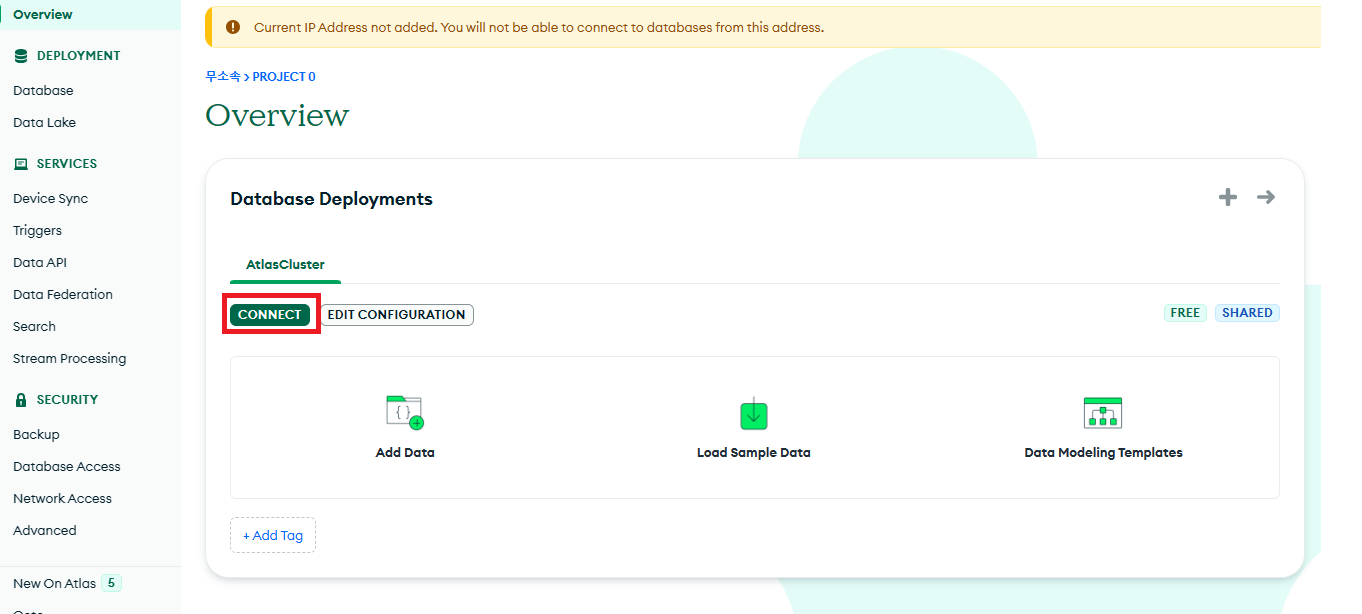Click the Database Deployments heading
The height and width of the screenshot is (614, 1362).
331,199
